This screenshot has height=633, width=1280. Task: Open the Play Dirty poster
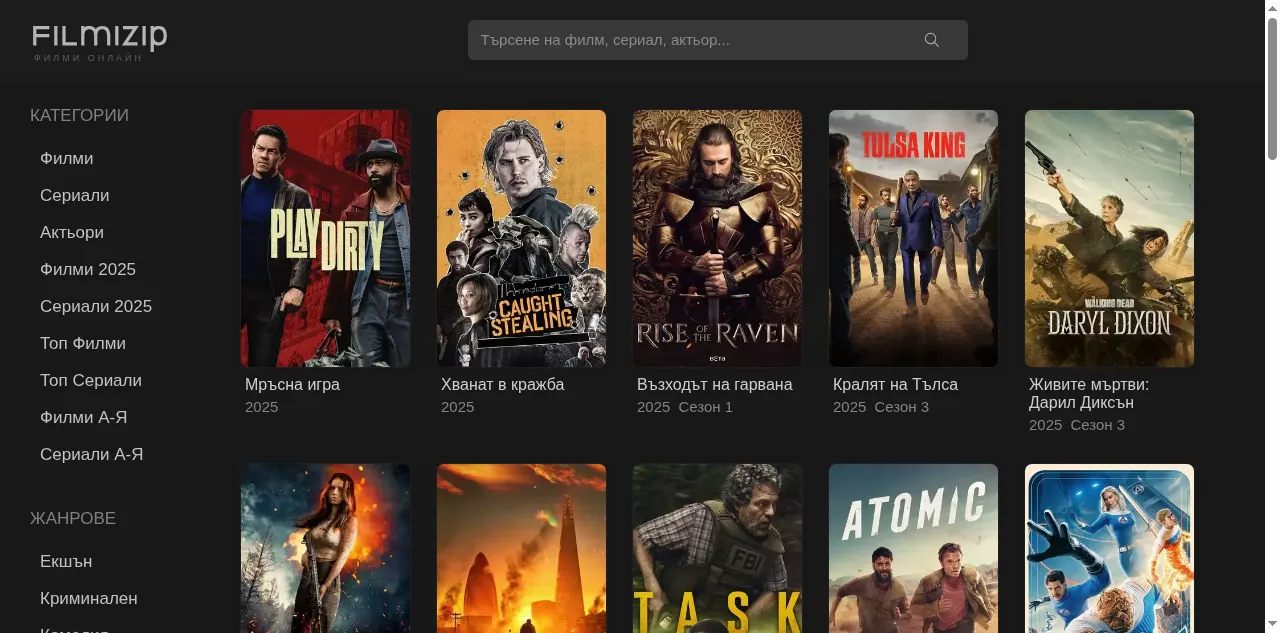click(x=326, y=238)
